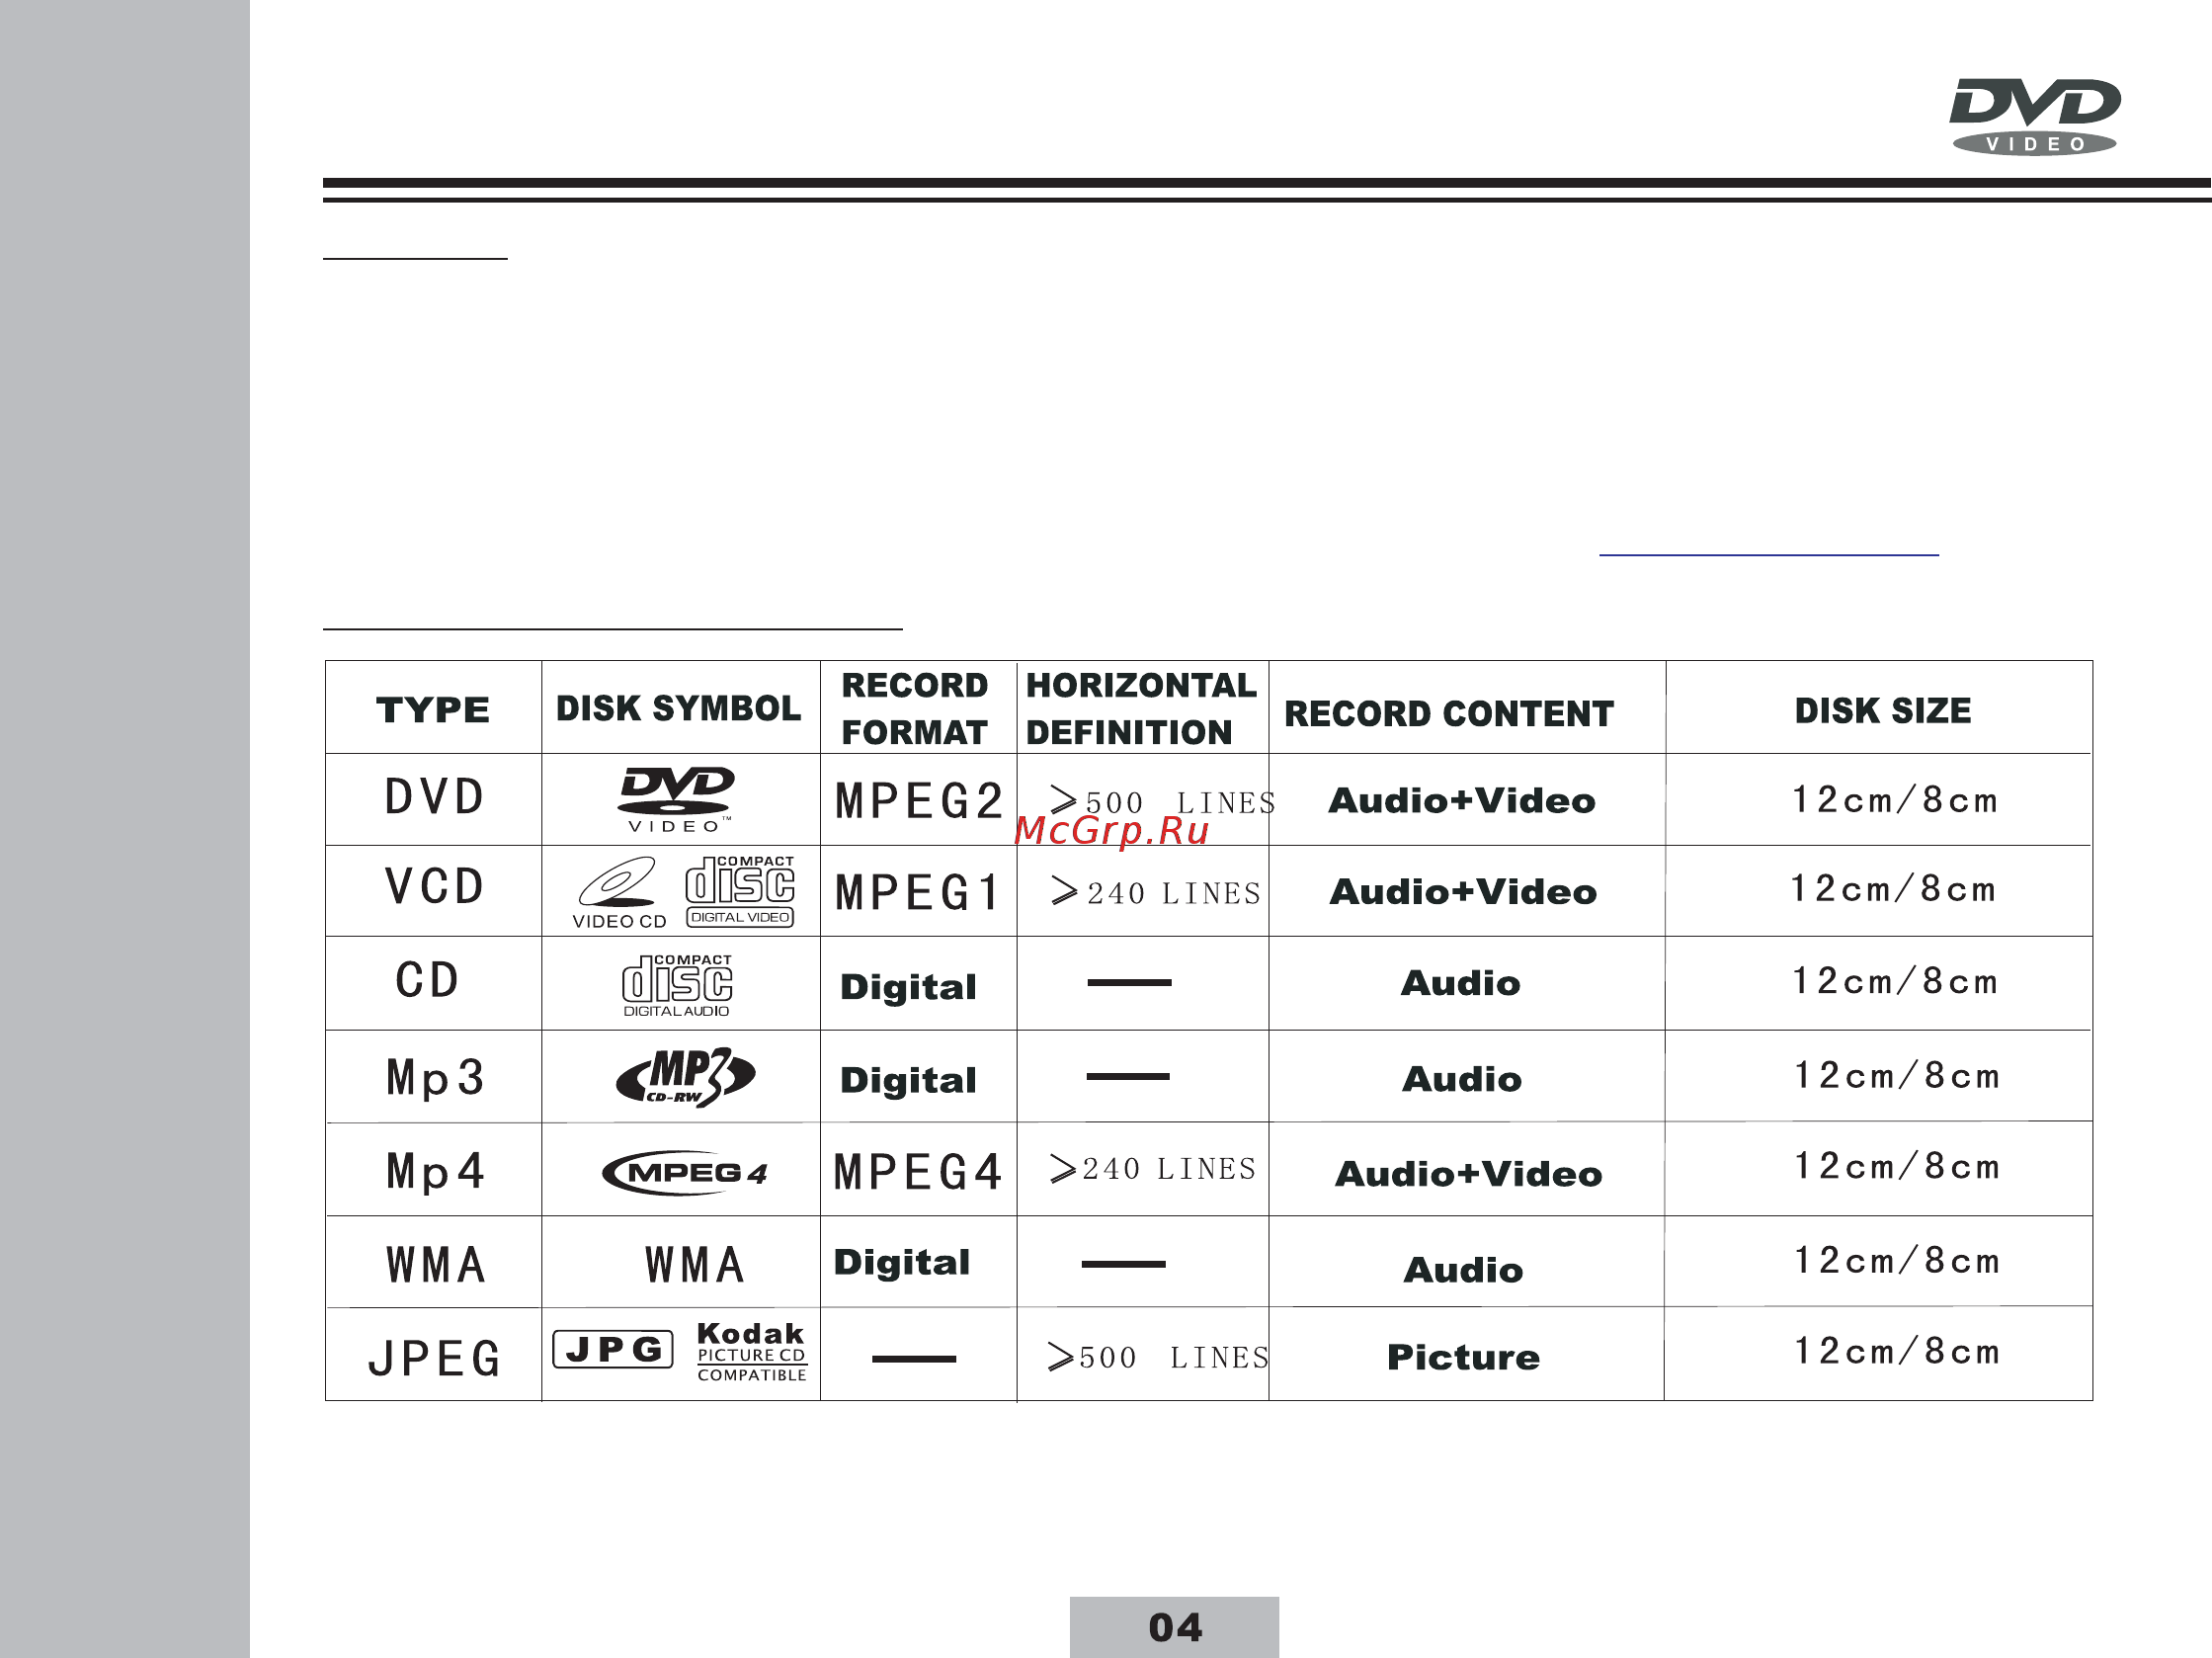Click 12cm/8cm disk size in the Mp4 row
Screen dimensions: 2212x1658
pyautogui.click(x=1897, y=1166)
